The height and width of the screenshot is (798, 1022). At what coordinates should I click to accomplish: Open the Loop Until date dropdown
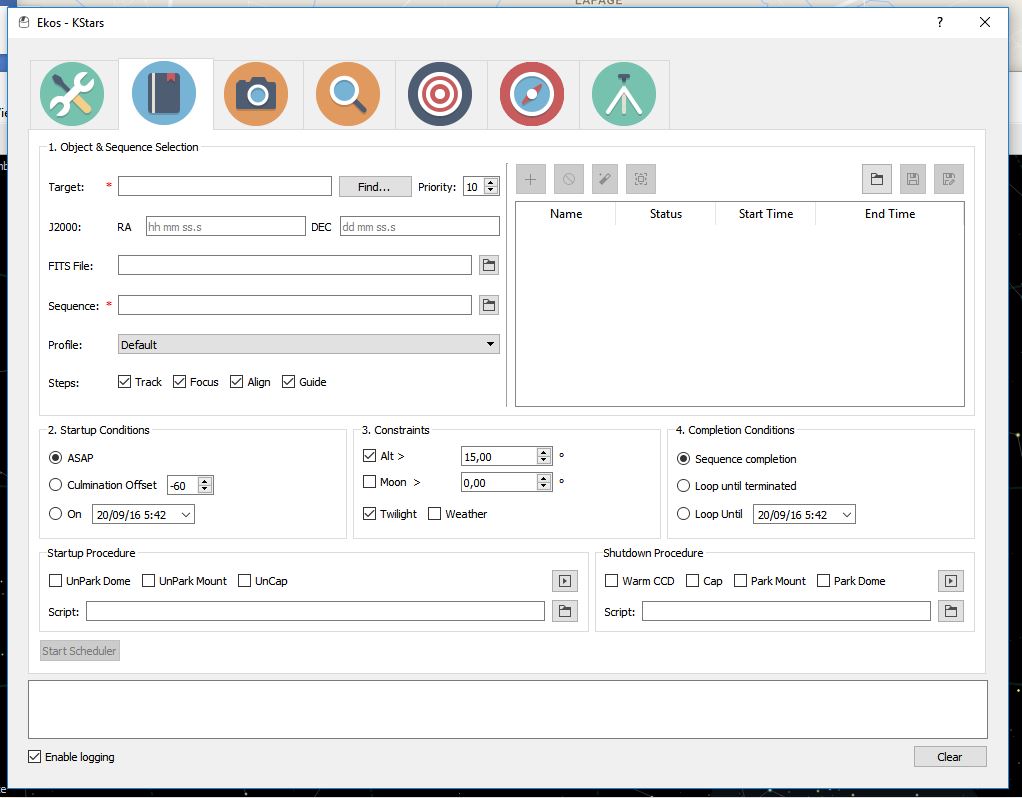[847, 514]
